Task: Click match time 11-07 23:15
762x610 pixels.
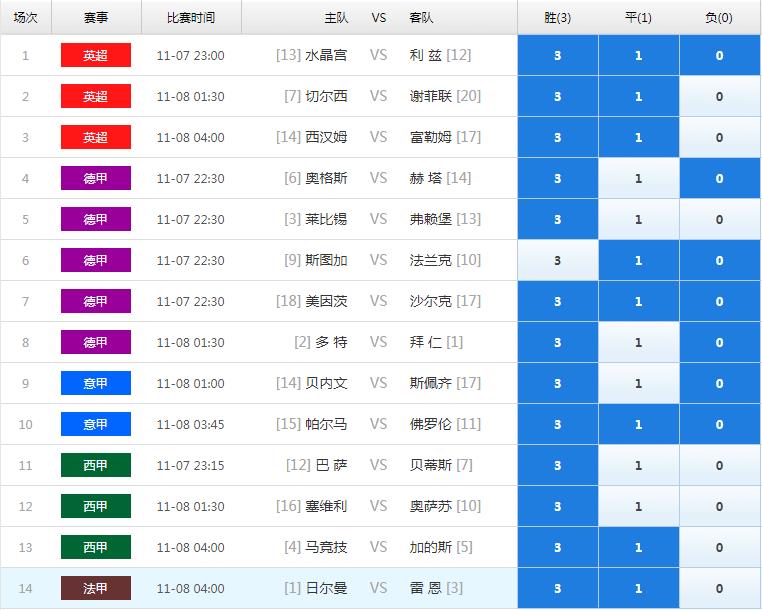Action: (190, 466)
